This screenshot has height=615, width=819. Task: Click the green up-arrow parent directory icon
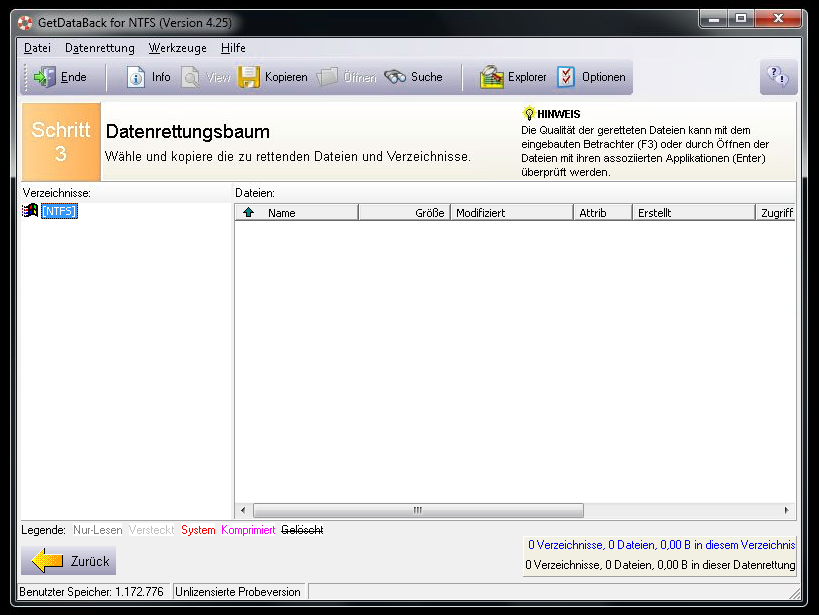coord(249,212)
